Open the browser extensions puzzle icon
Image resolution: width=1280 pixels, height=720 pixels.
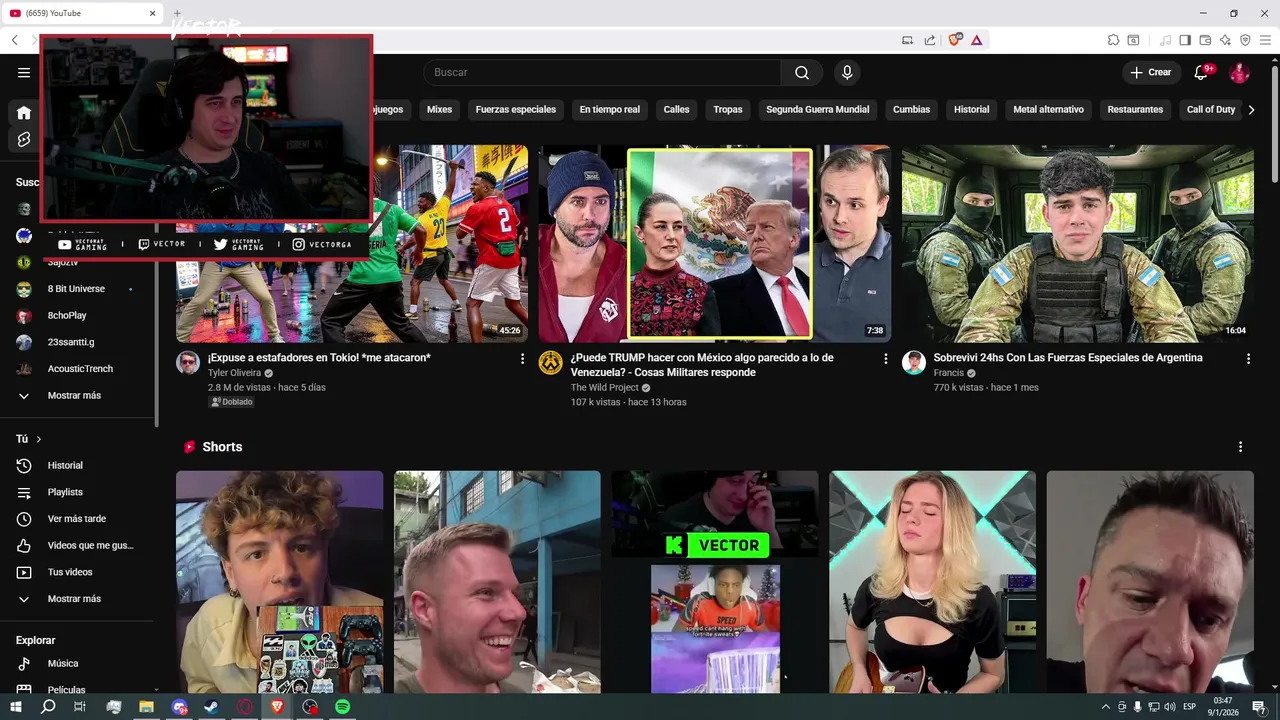point(1113,40)
